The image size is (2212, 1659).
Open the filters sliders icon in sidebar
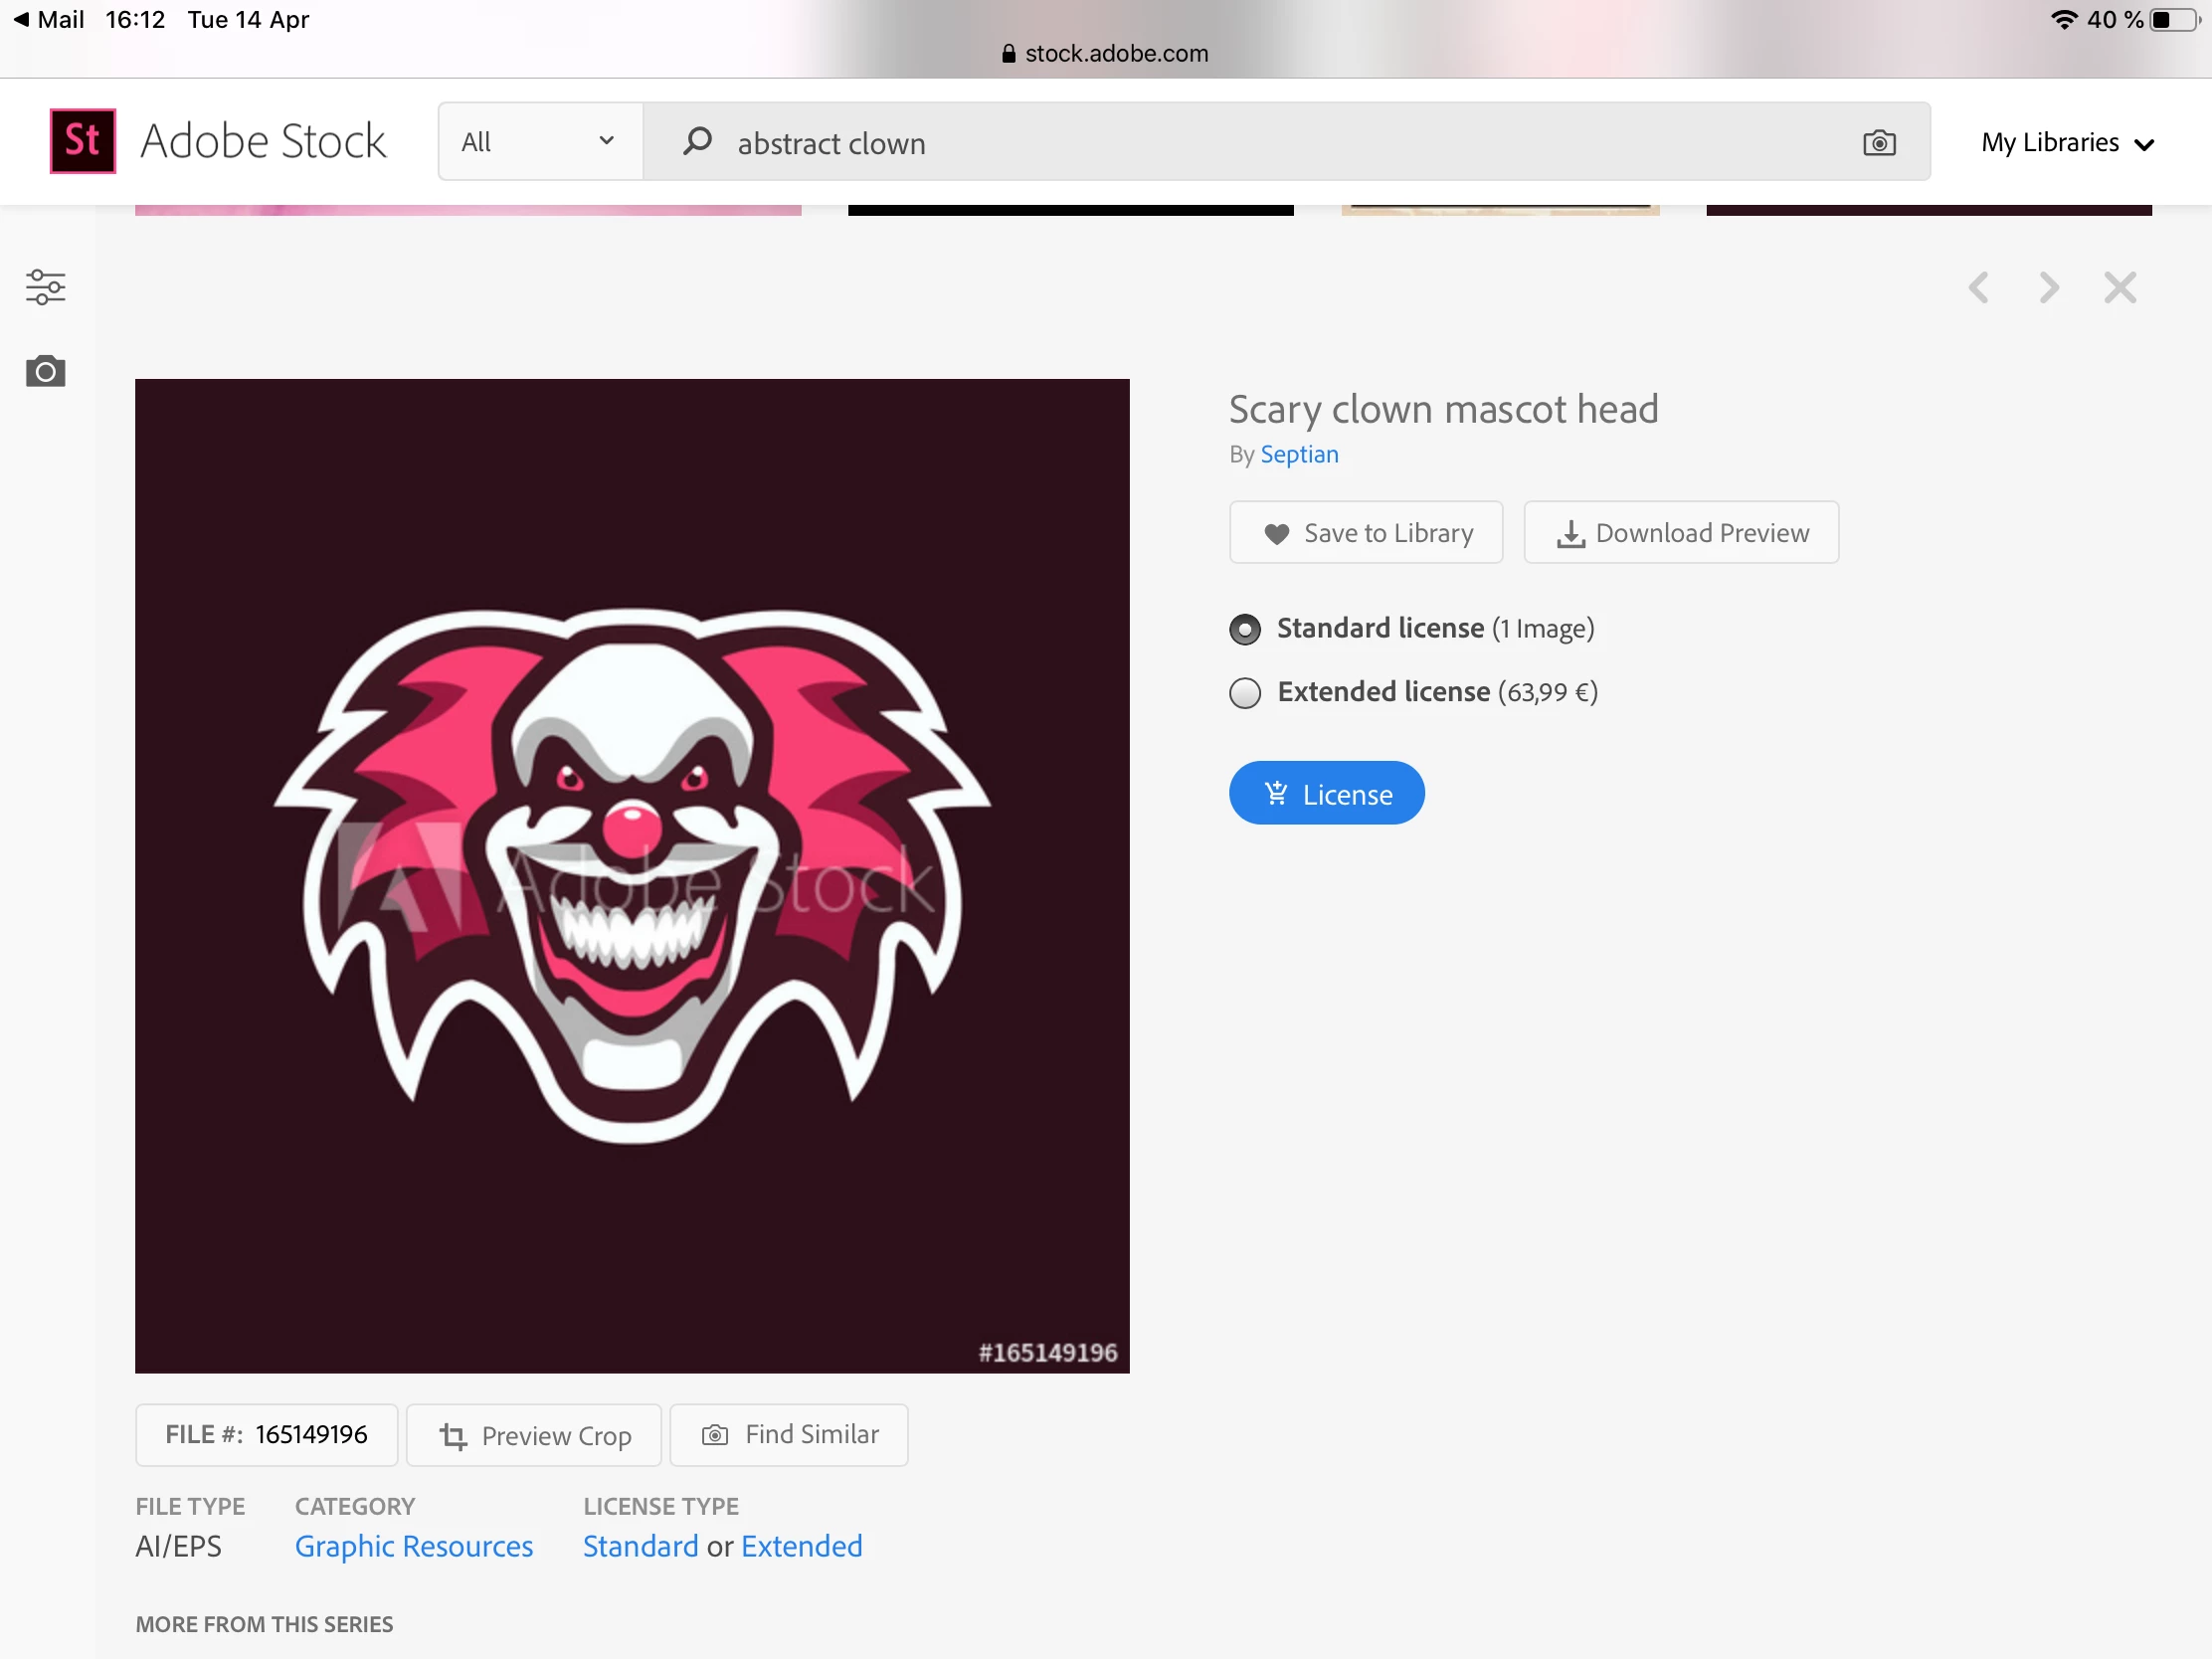[x=46, y=287]
